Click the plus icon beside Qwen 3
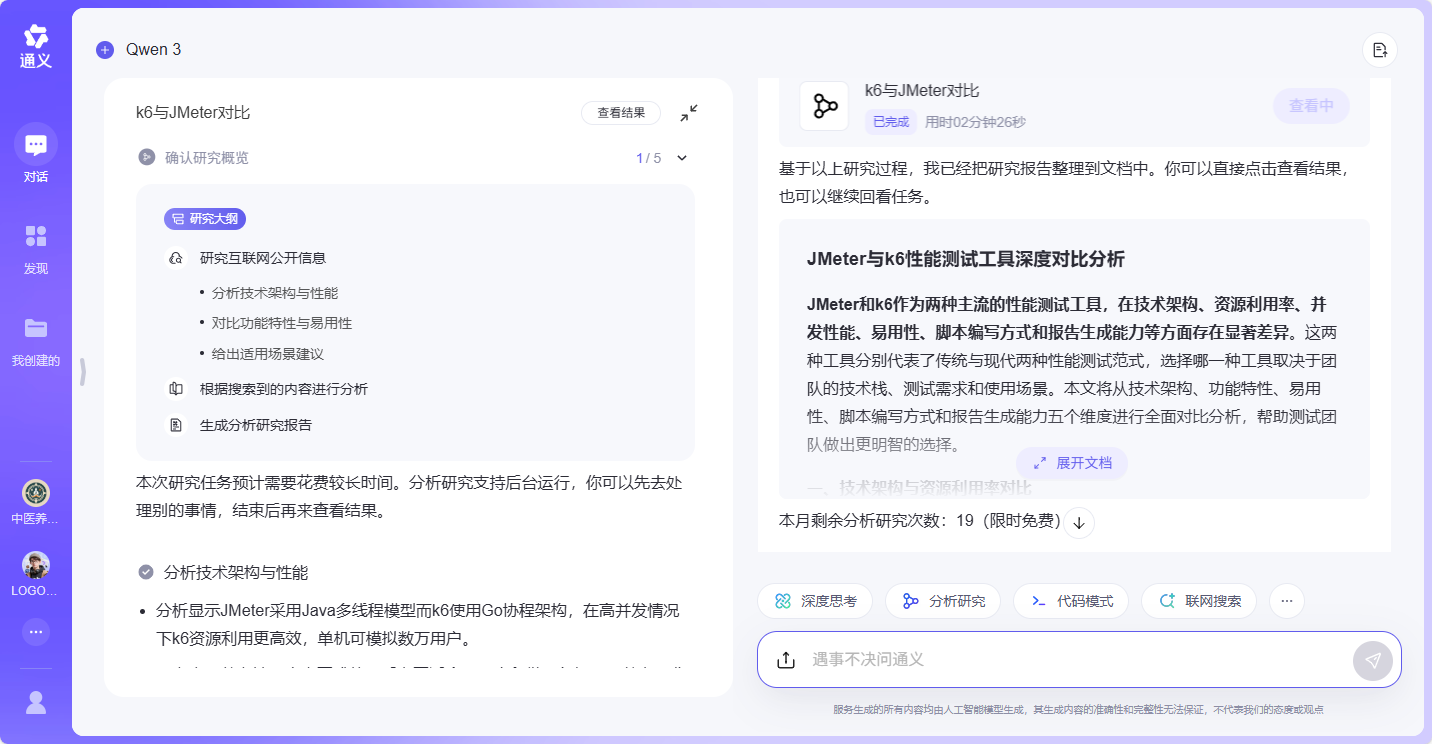This screenshot has width=1432, height=744. (x=105, y=50)
